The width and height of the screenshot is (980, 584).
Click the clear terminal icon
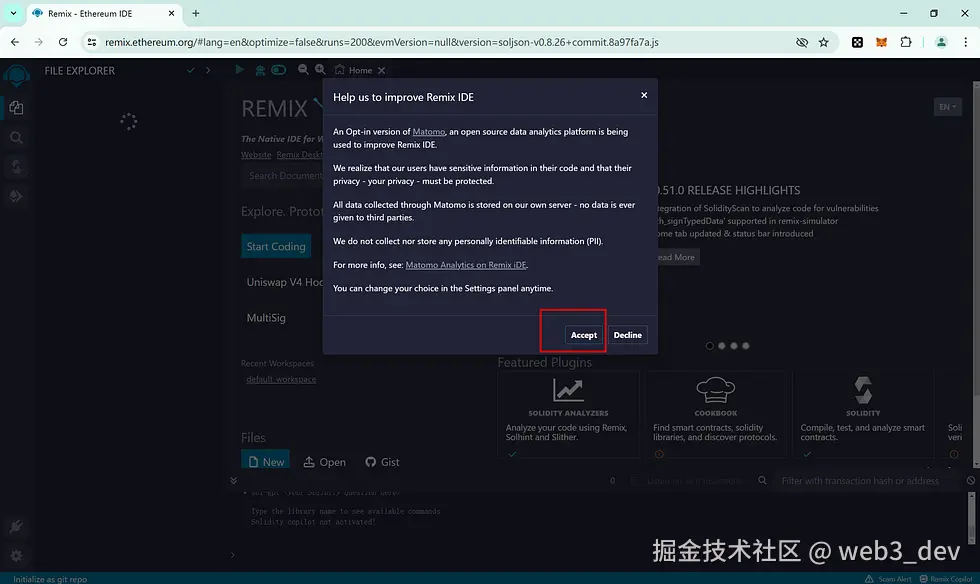[x=971, y=480]
